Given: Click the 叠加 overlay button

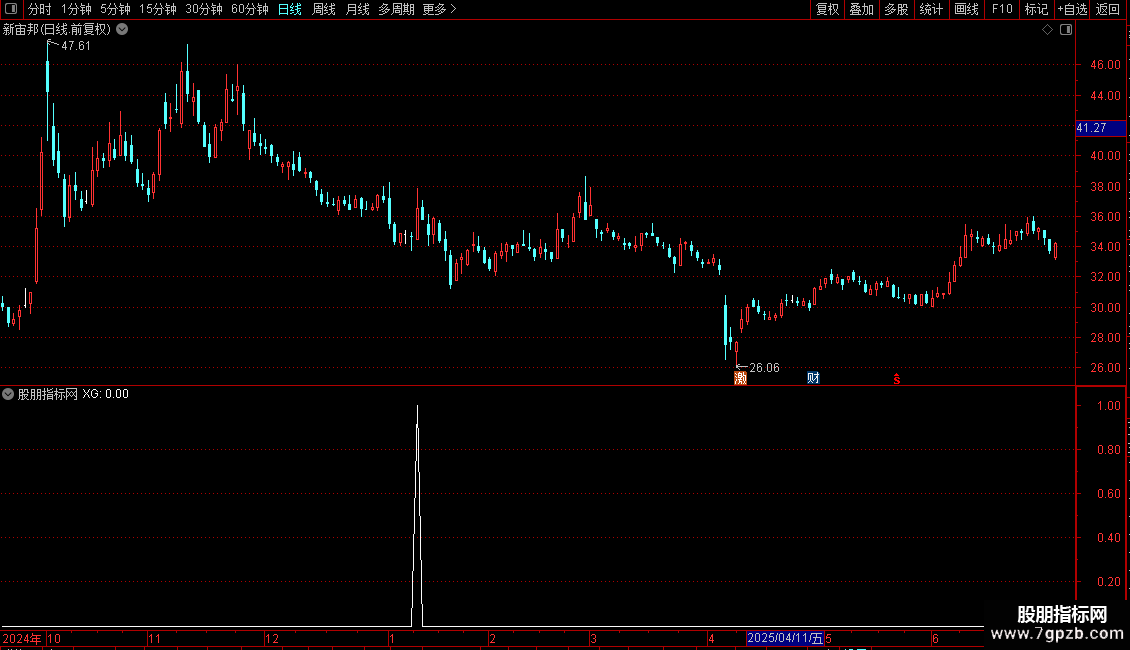Looking at the screenshot, I should (861, 9).
